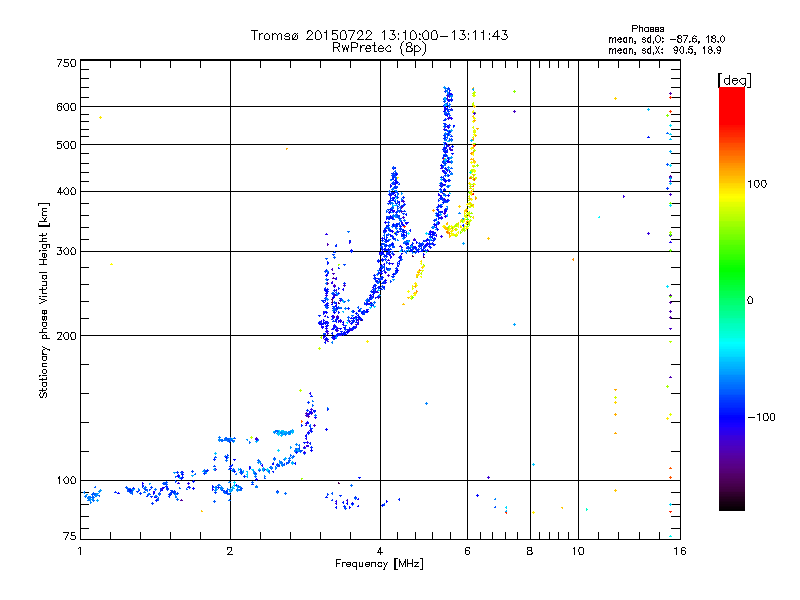
Task: Click the colorbar tick label '0'
Action: pyautogui.click(x=750, y=301)
